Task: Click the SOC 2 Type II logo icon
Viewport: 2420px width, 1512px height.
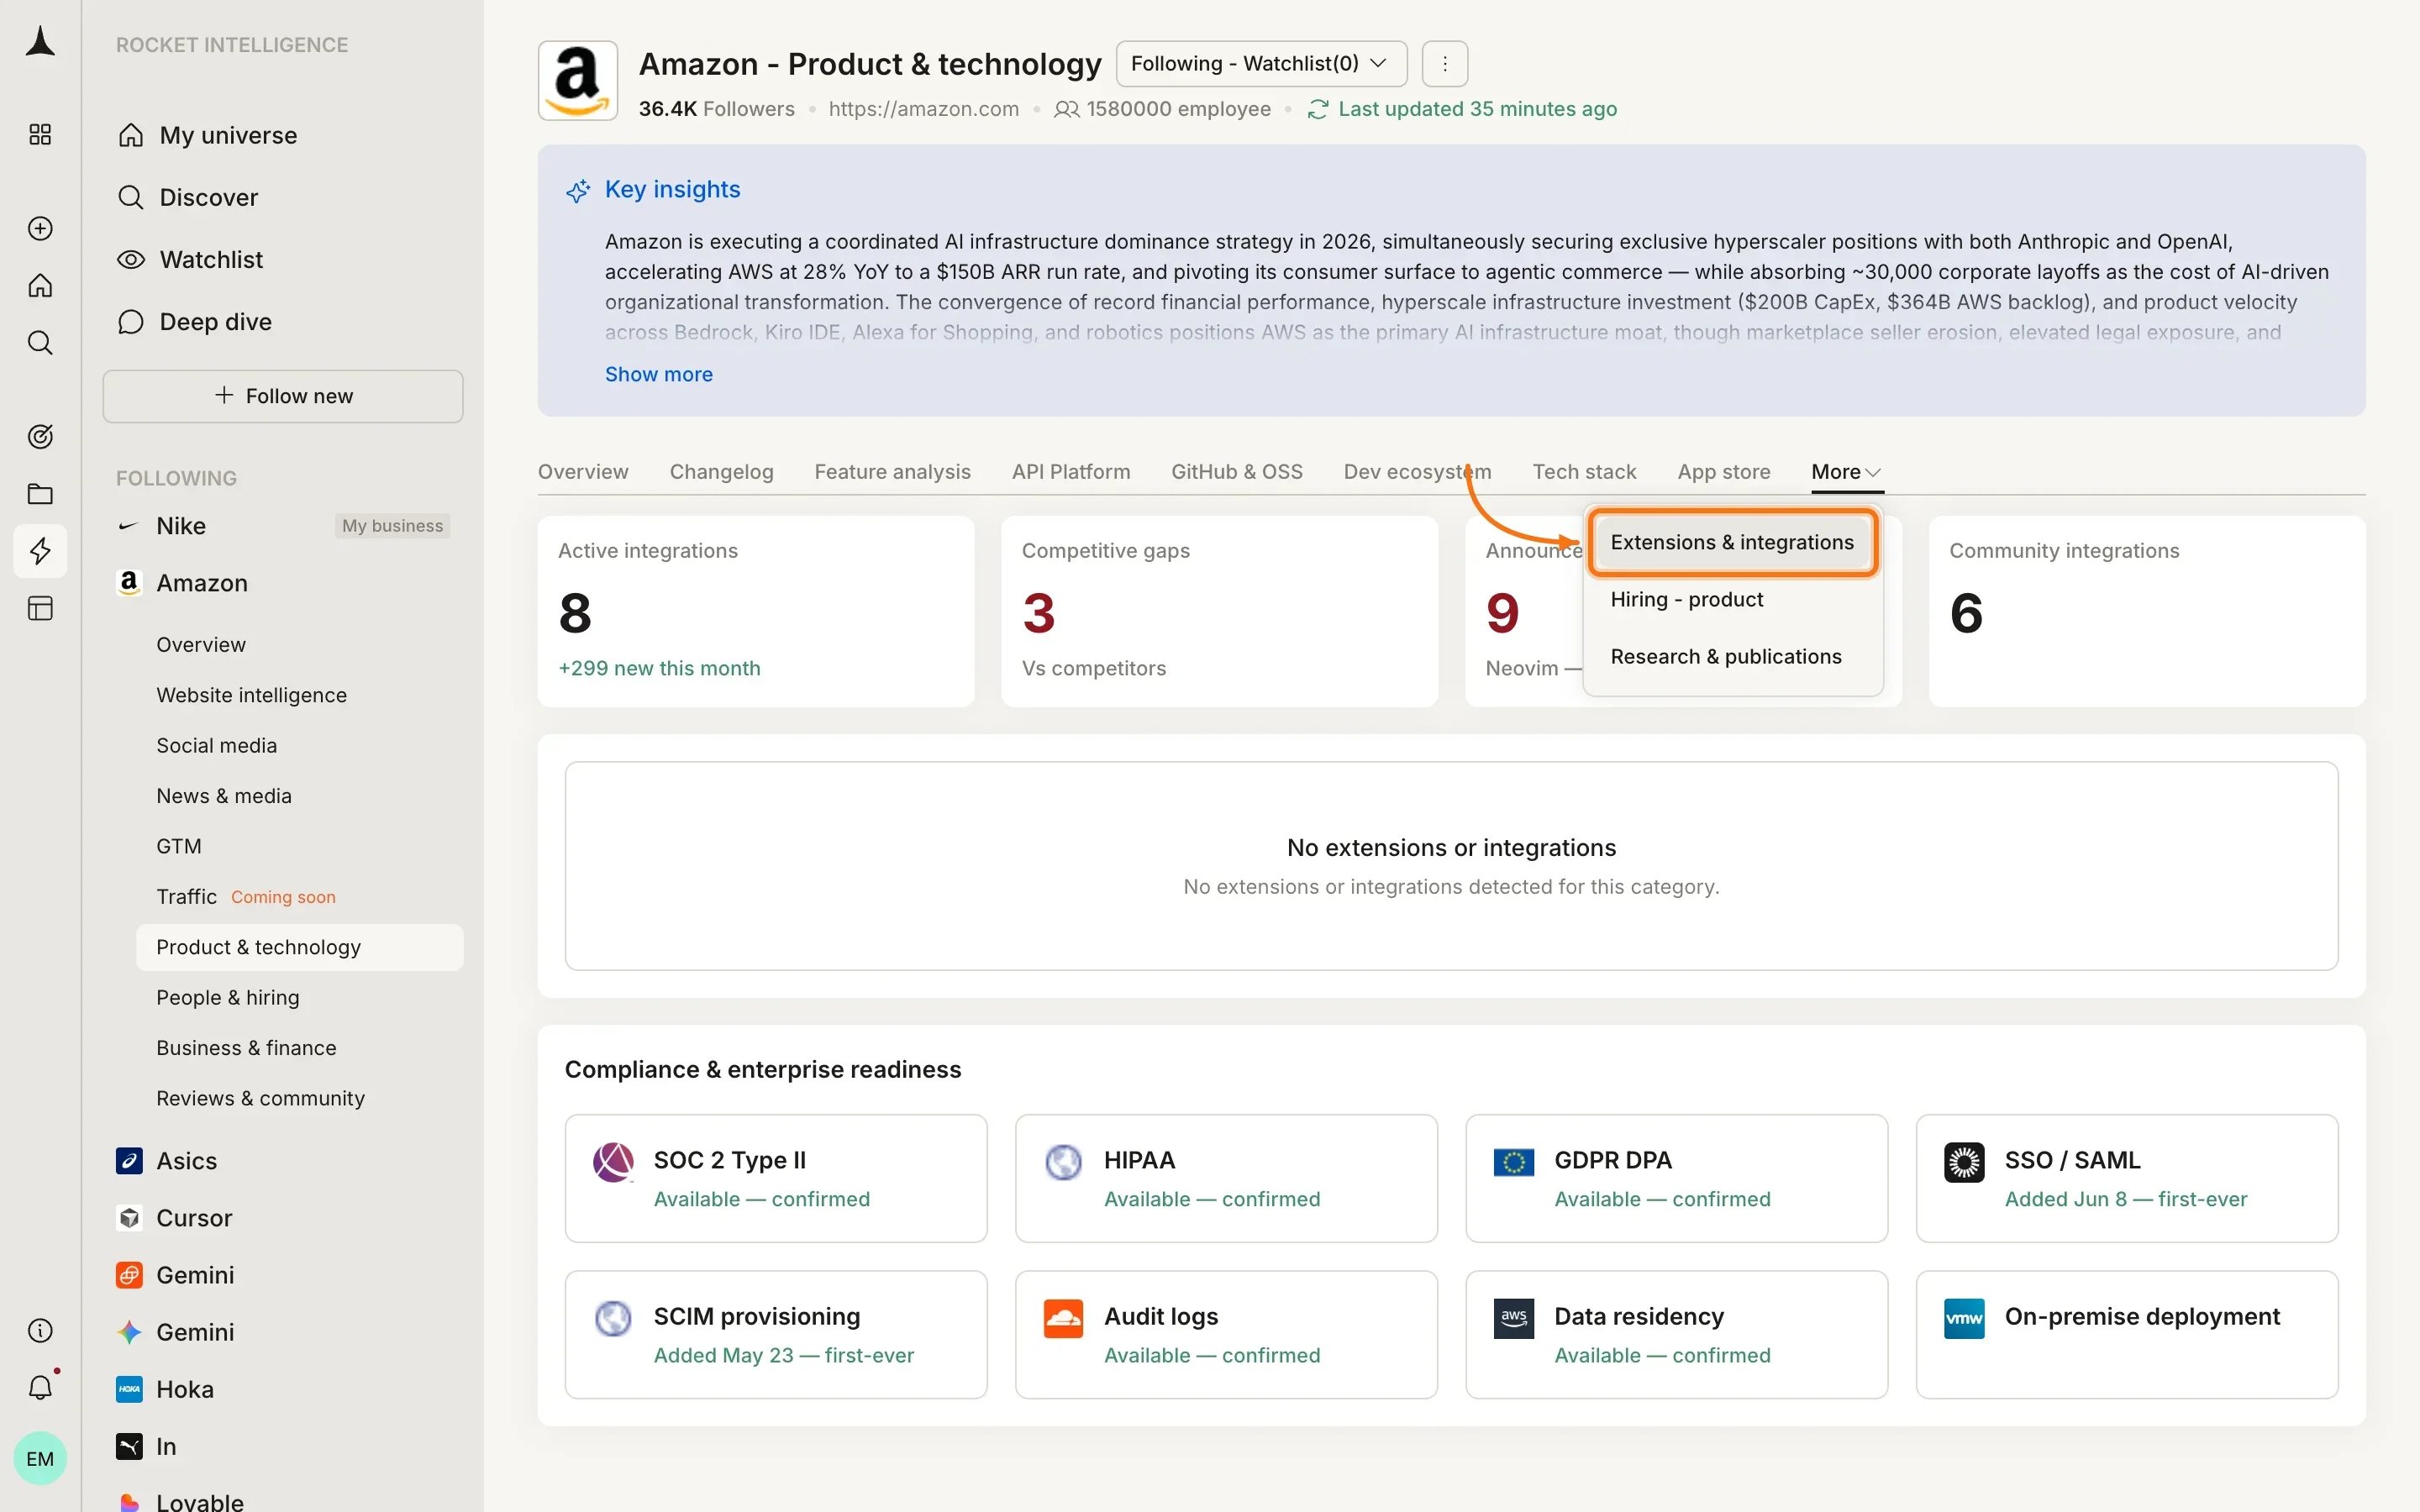Action: 613,1162
